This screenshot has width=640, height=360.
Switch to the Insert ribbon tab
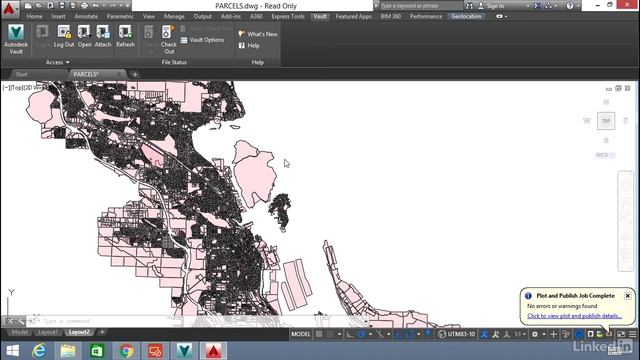click(x=58, y=16)
